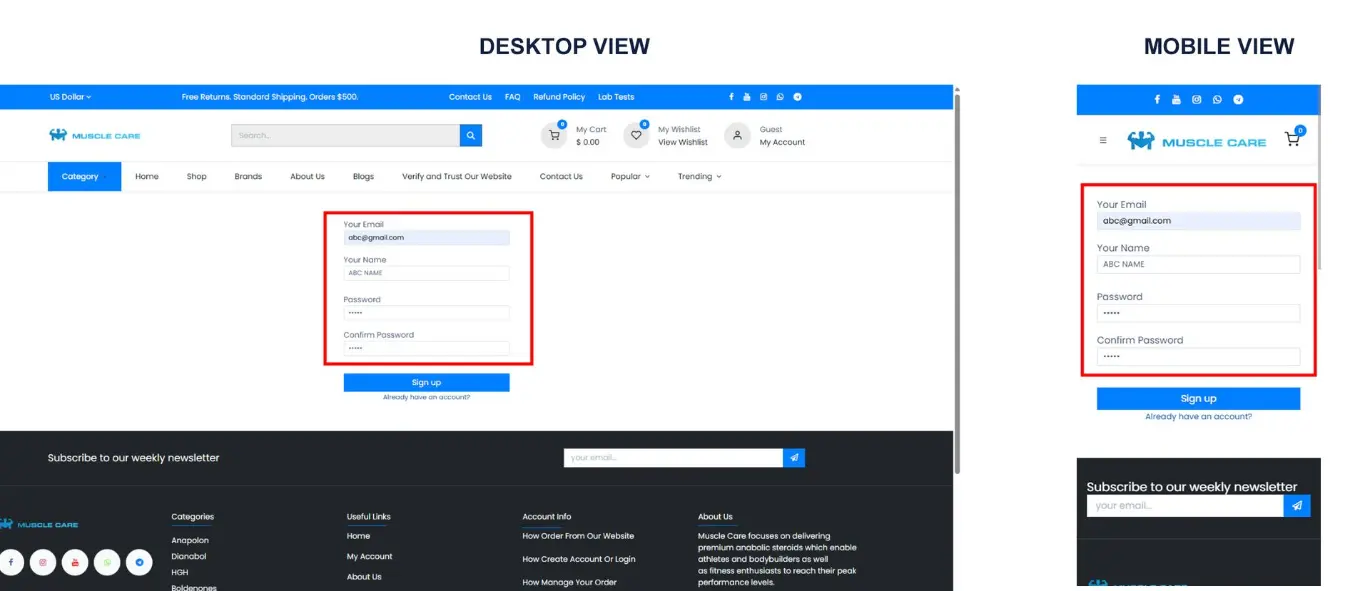Expand the Trending menu dropdown

coord(699,177)
